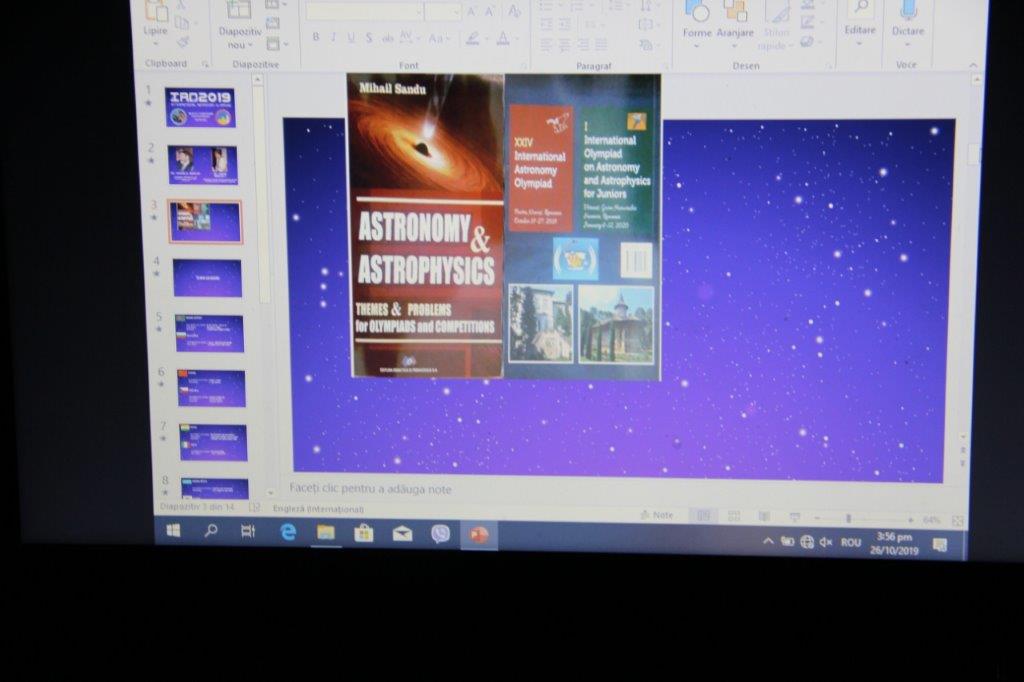The width and height of the screenshot is (1024, 682).
Task: Open character spacing (AV) options
Action: (408, 39)
